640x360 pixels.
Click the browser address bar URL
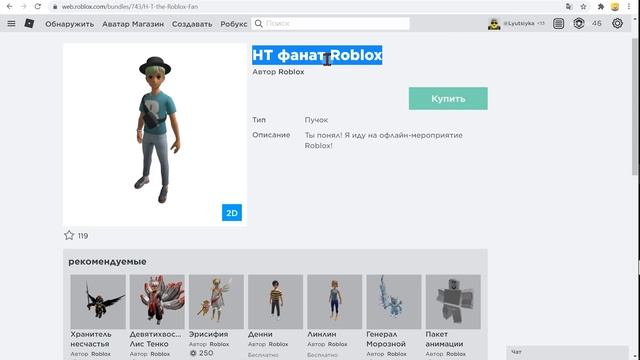[130, 7]
